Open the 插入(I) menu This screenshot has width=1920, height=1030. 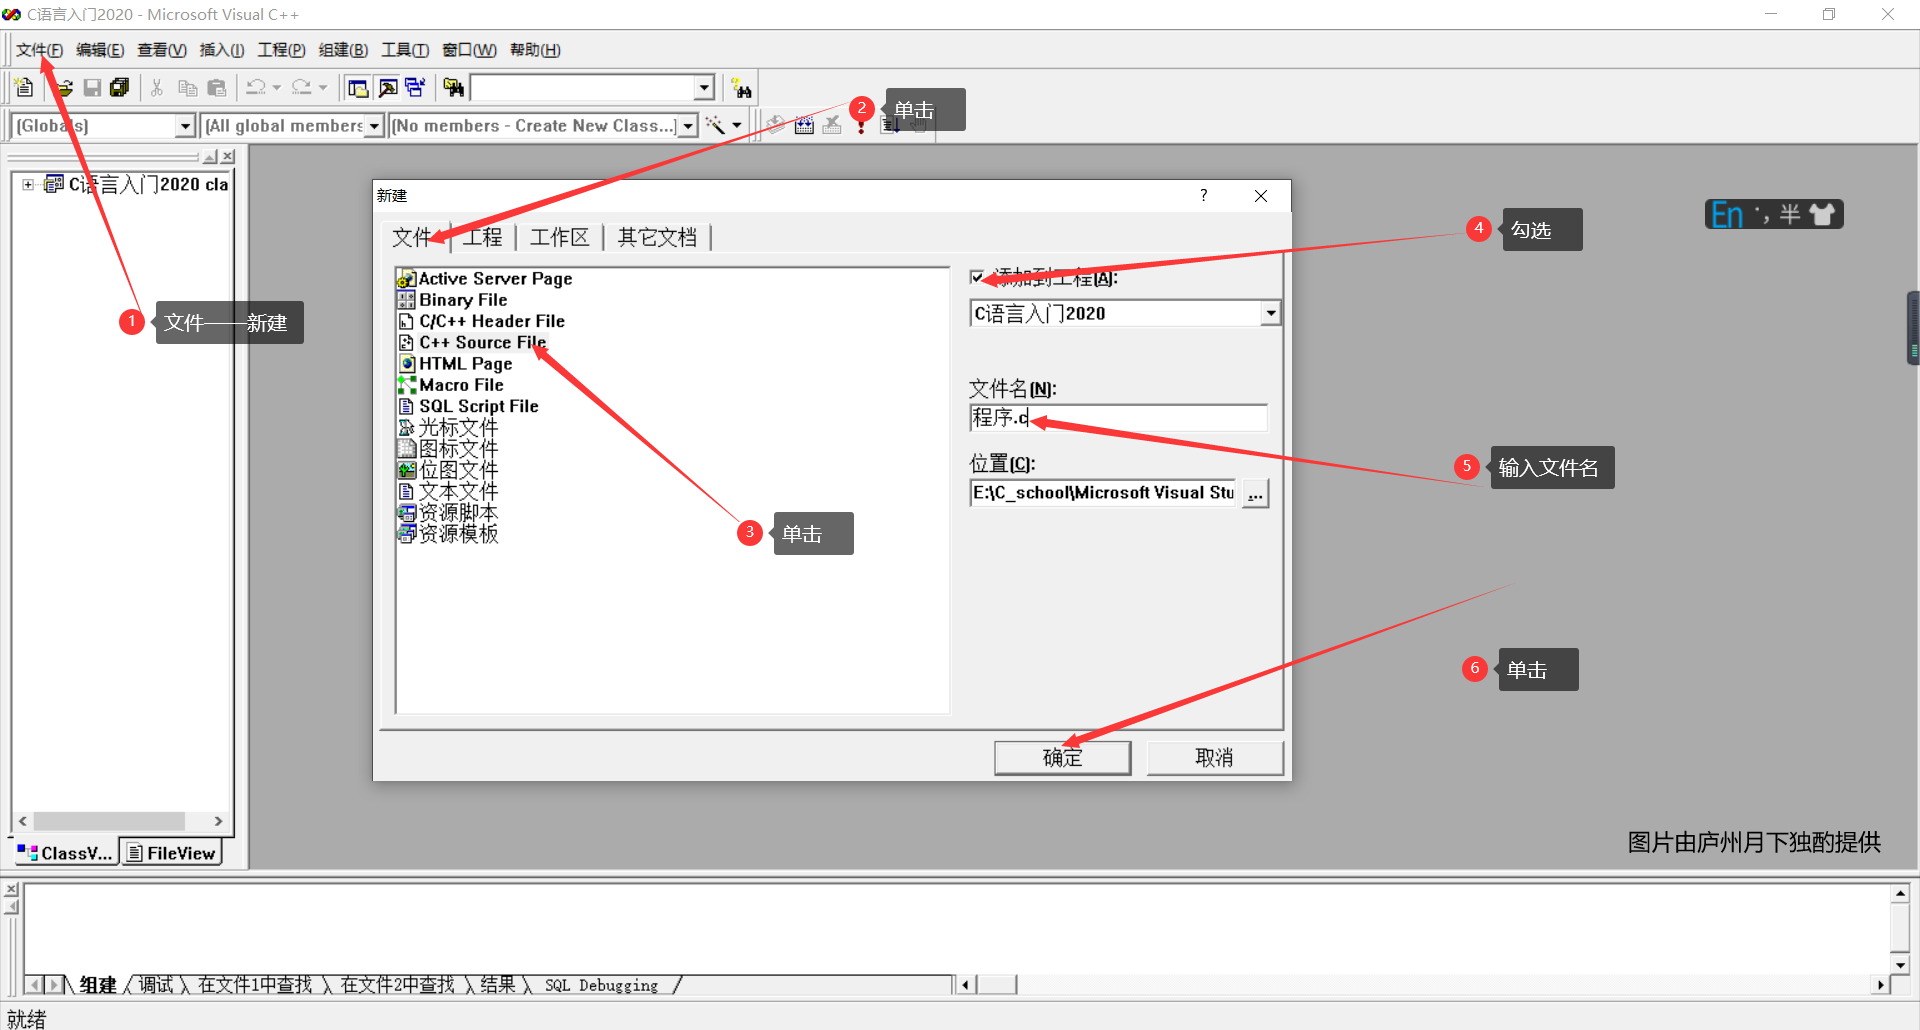pos(222,50)
